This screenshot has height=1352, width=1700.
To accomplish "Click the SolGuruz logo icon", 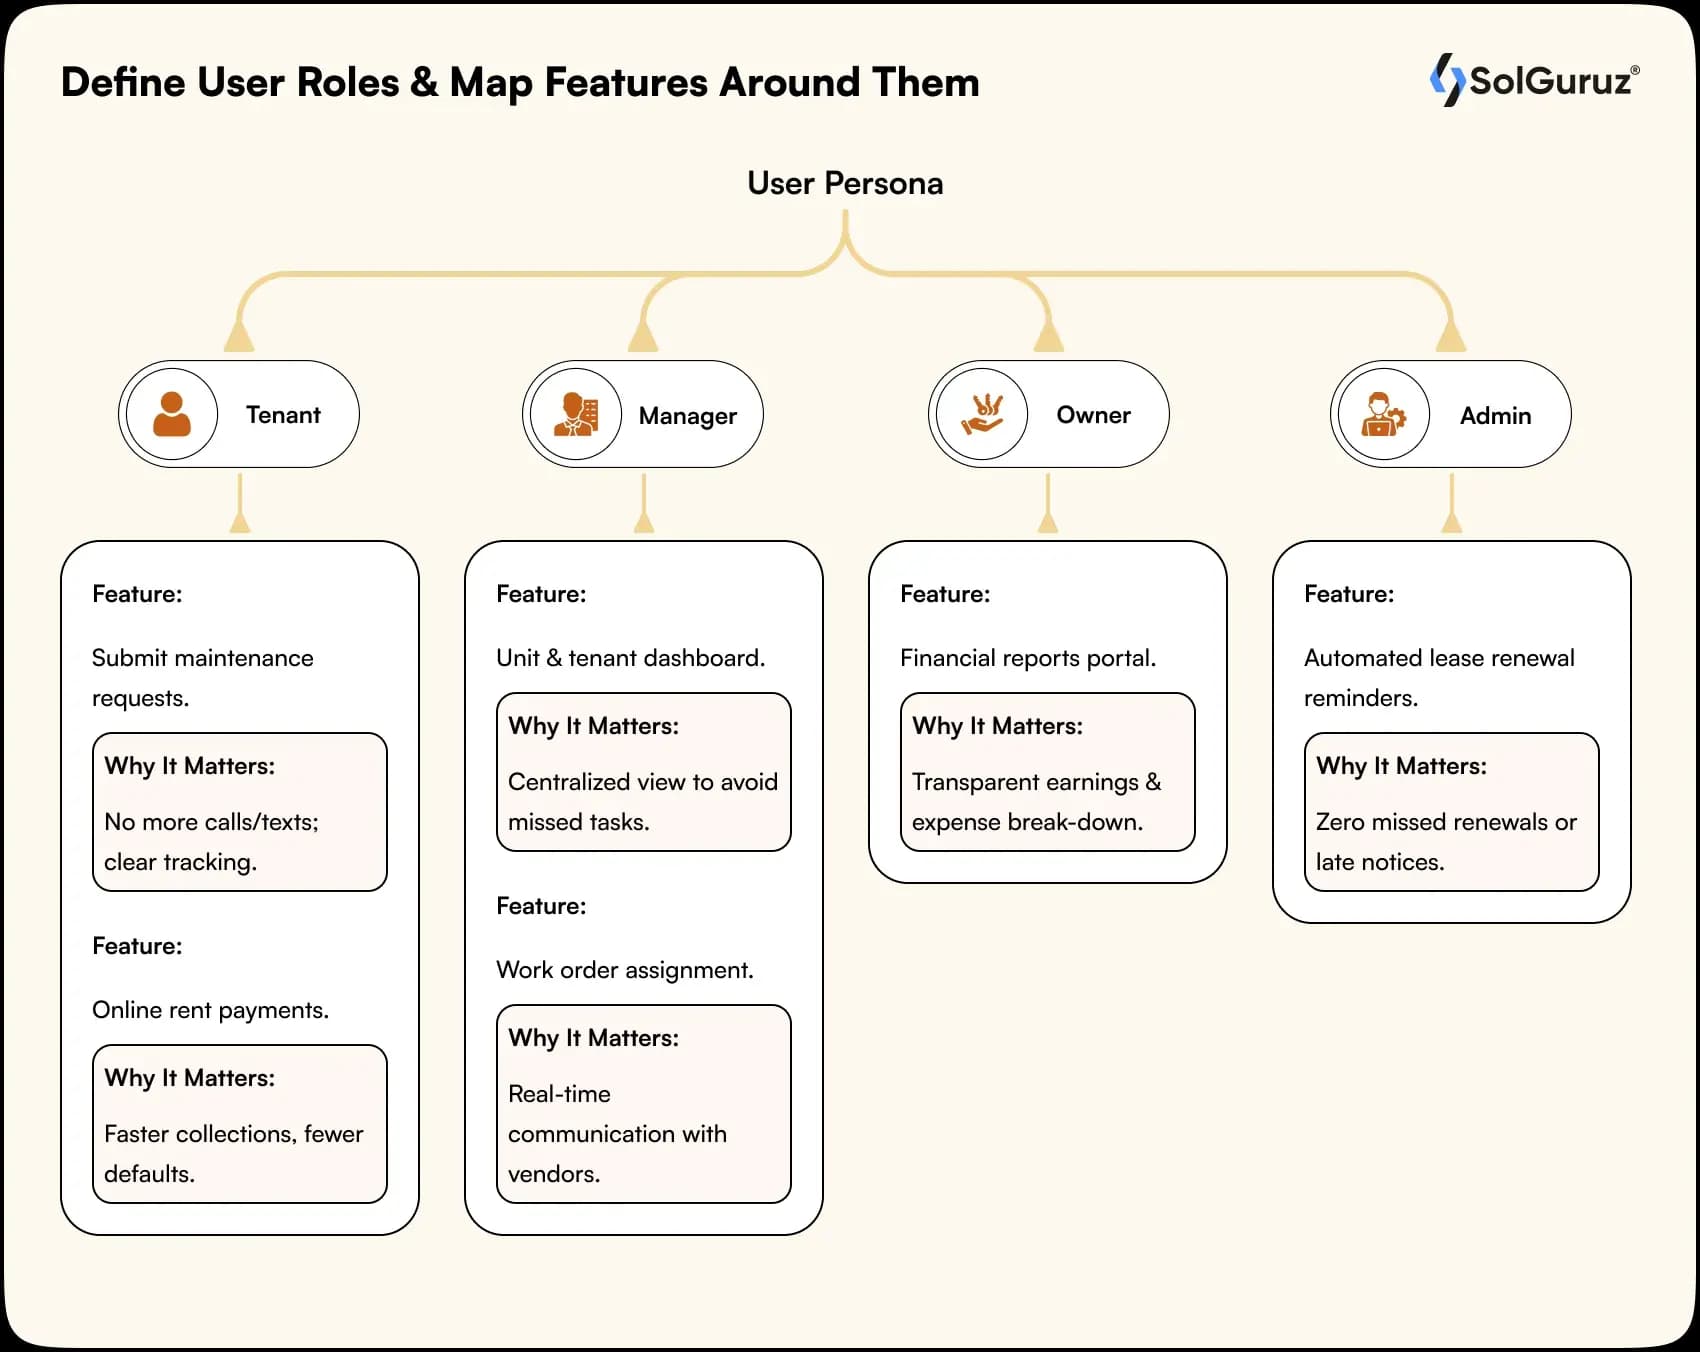I will pyautogui.click(x=1448, y=81).
